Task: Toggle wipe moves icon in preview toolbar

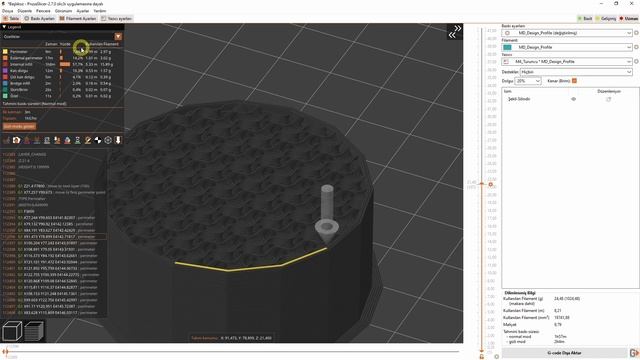Action: pos(16,140)
